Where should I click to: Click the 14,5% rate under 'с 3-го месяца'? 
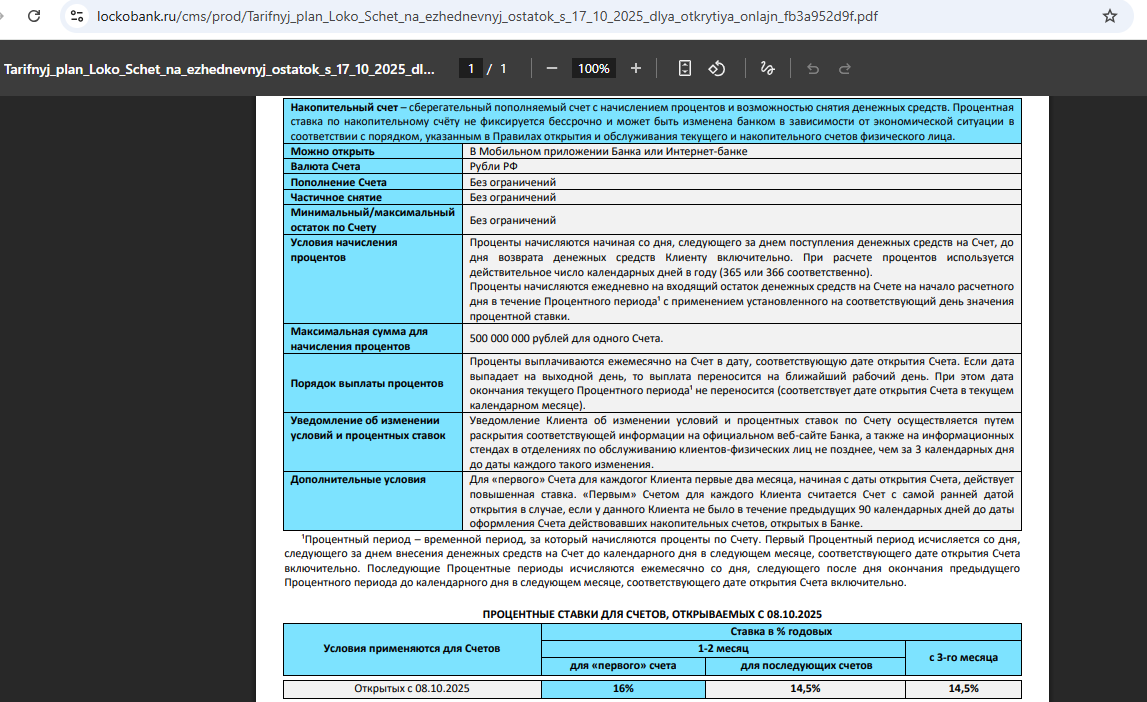[962, 689]
